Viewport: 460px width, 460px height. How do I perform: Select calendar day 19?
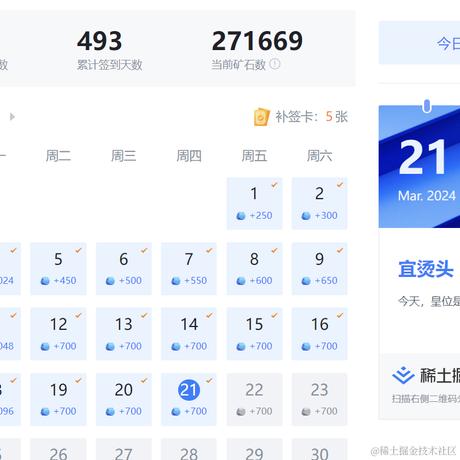(x=58, y=399)
